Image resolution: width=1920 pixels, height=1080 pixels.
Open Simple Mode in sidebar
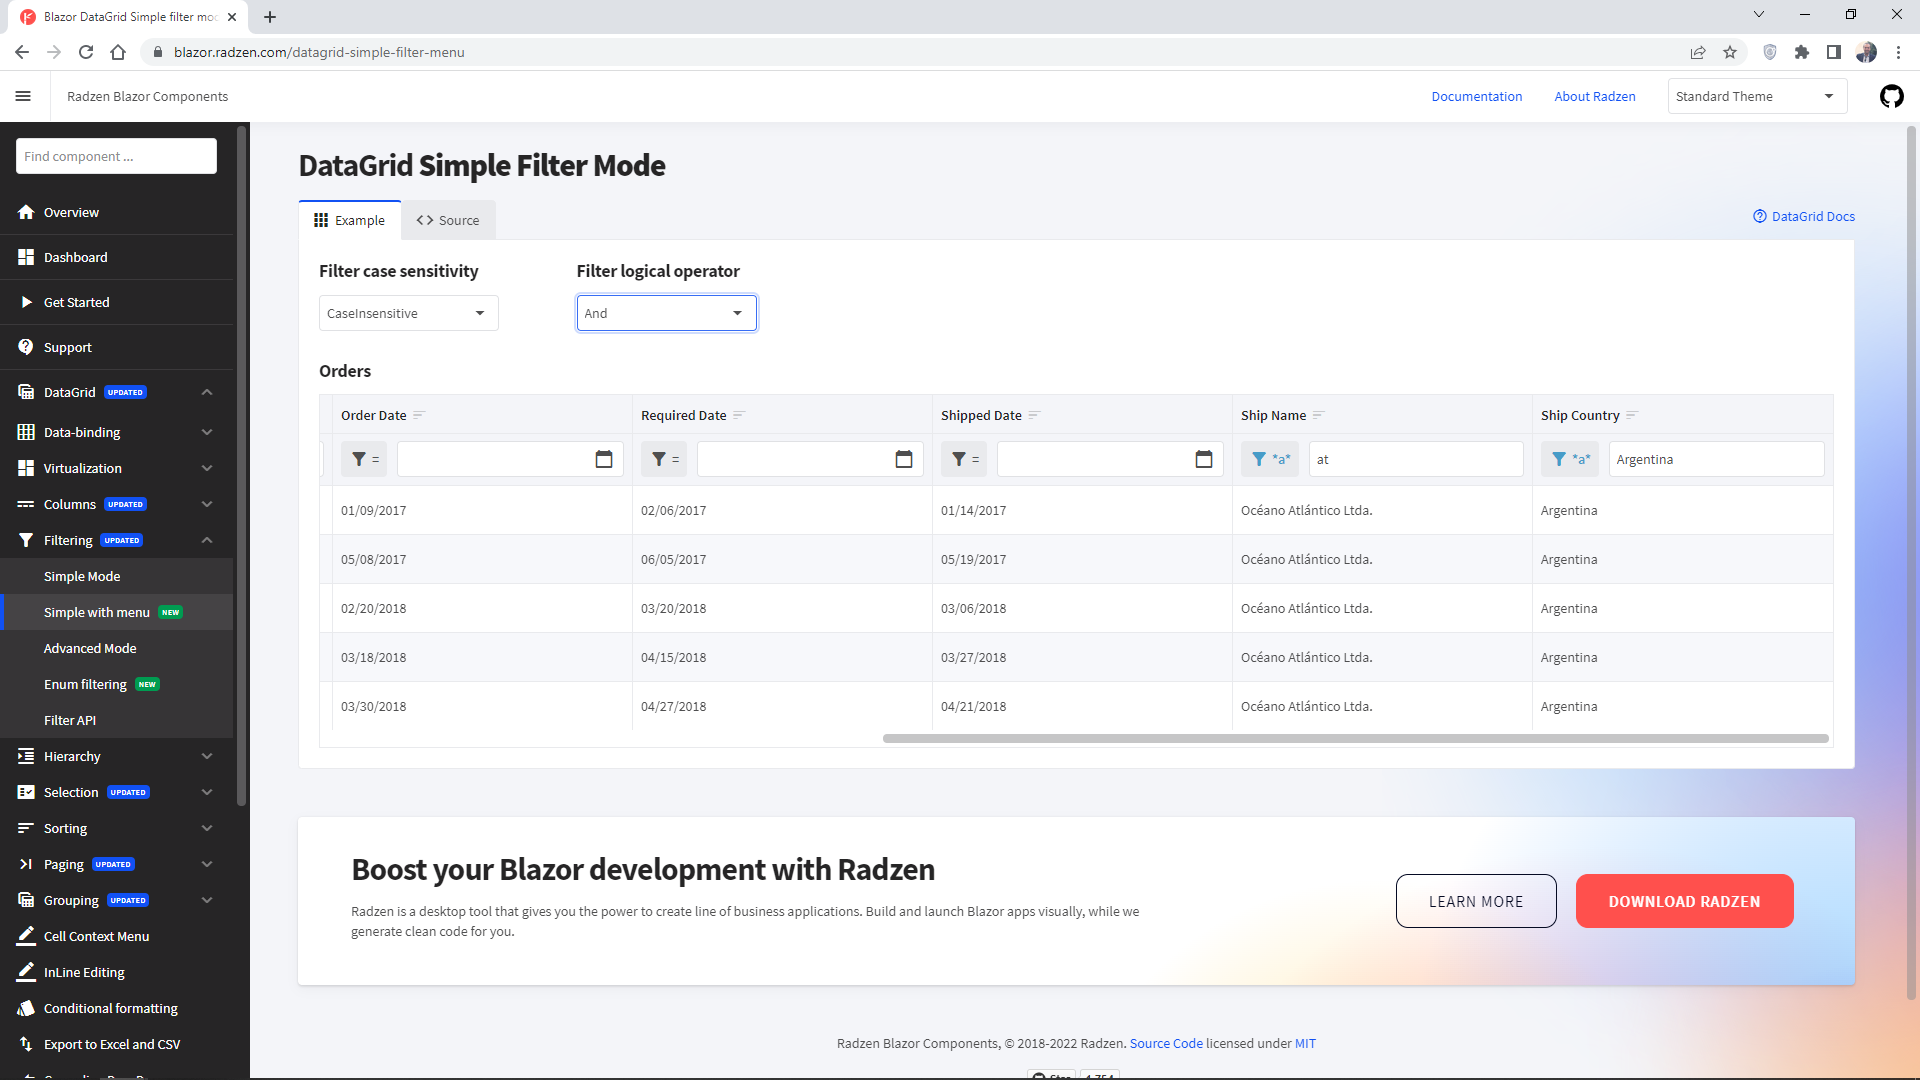pyautogui.click(x=116, y=576)
